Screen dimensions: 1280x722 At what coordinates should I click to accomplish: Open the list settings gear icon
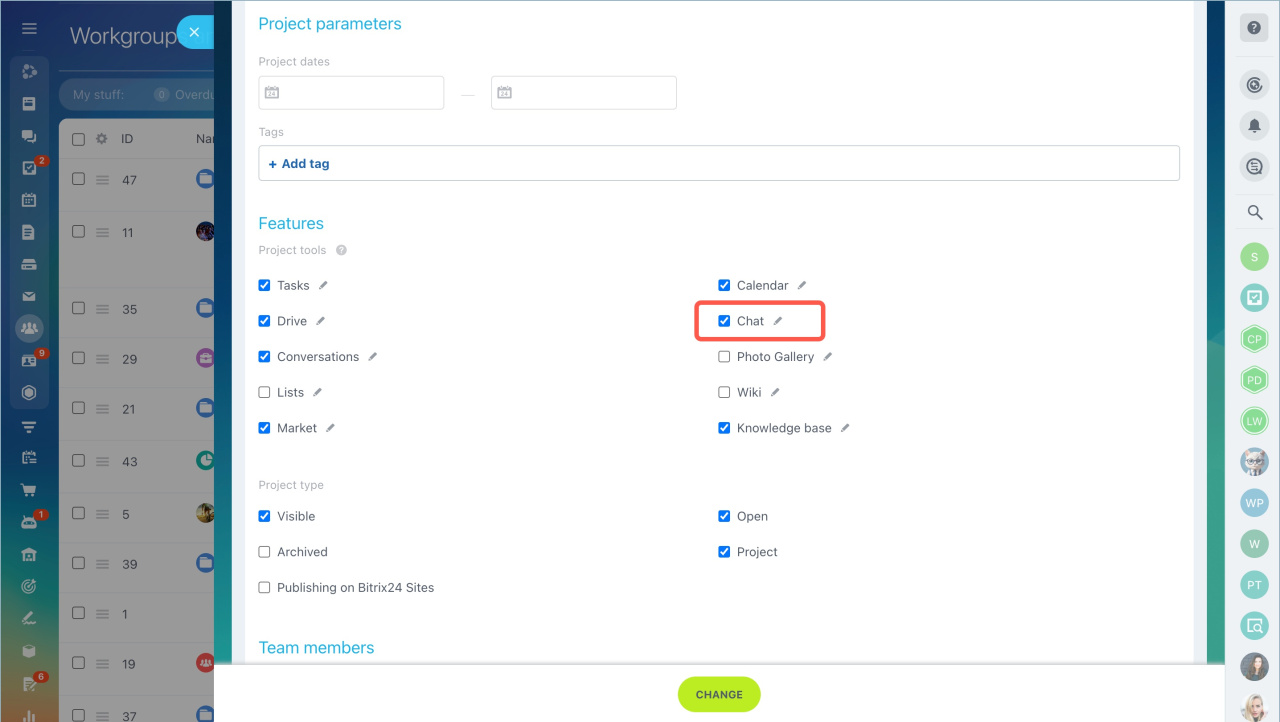click(101, 139)
